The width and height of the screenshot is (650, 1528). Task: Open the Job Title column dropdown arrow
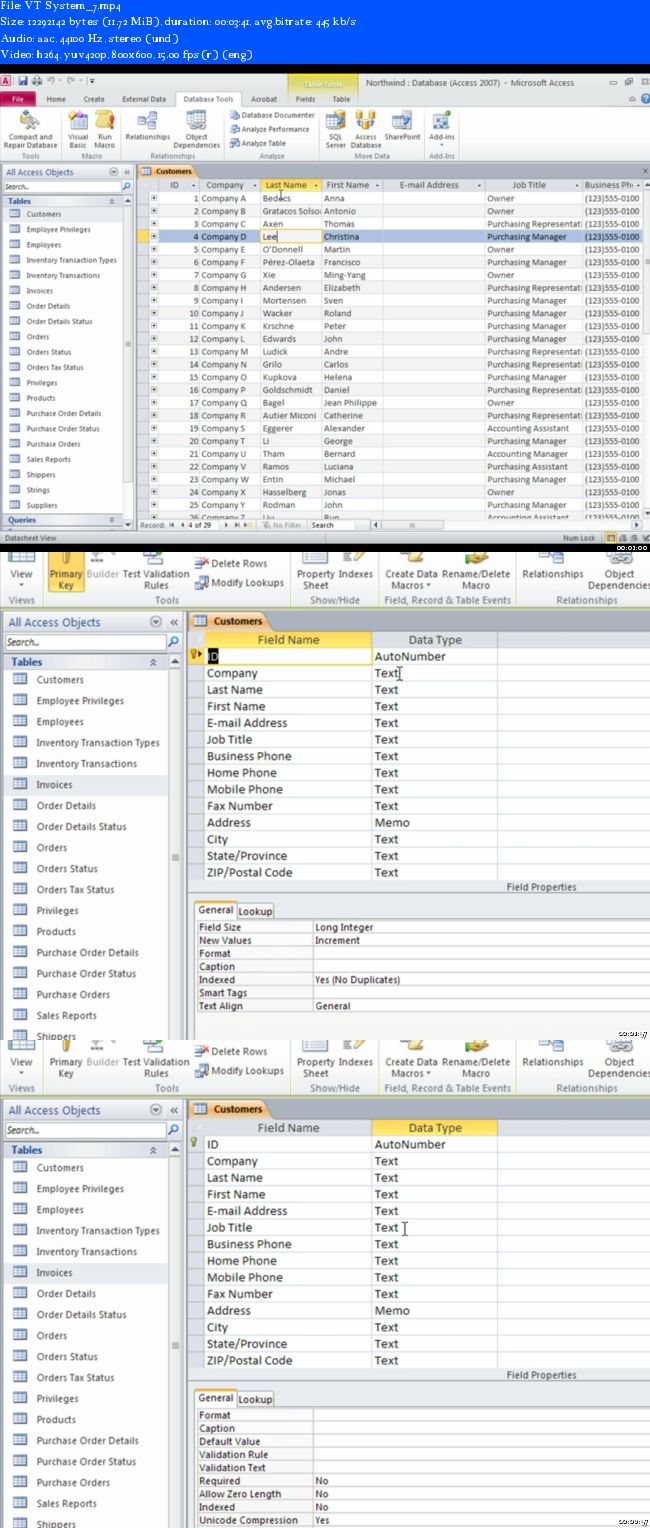coord(577,185)
